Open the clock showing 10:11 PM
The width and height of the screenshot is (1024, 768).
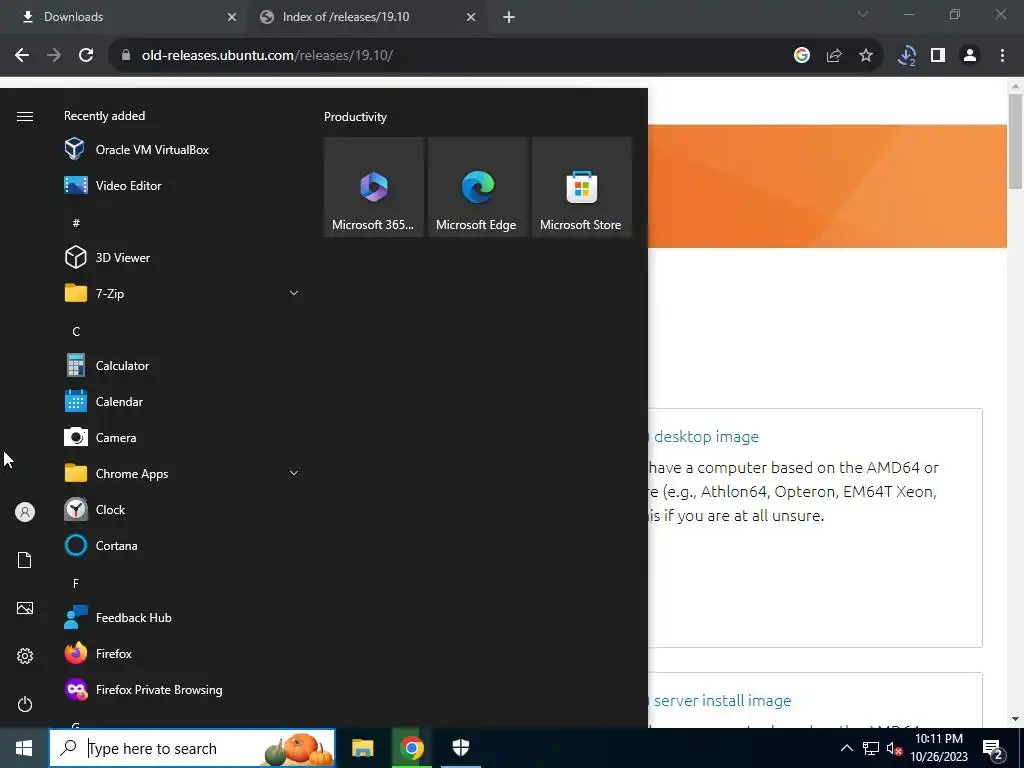(x=939, y=748)
